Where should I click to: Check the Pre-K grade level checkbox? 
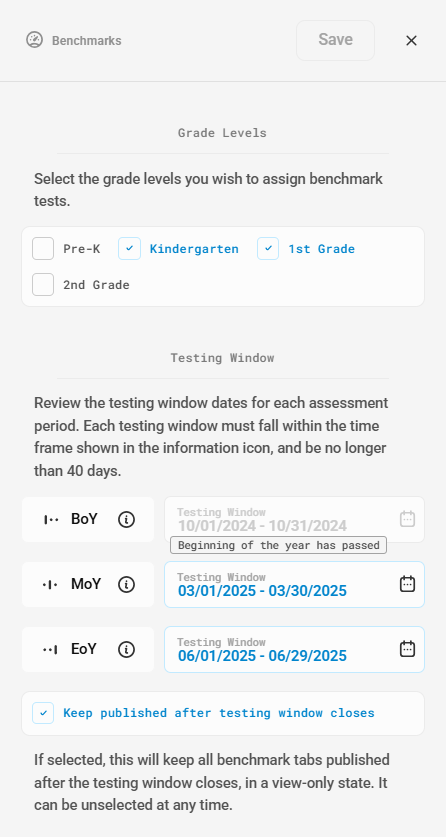(x=43, y=249)
